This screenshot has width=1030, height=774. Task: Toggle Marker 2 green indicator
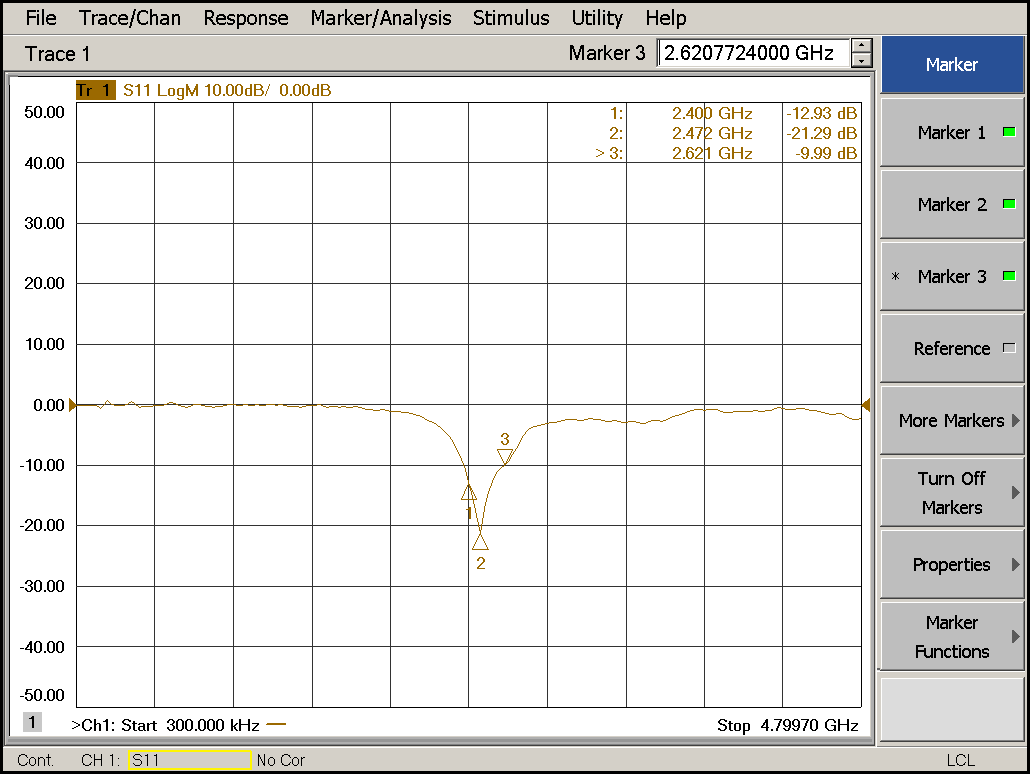pyautogui.click(x=1009, y=204)
